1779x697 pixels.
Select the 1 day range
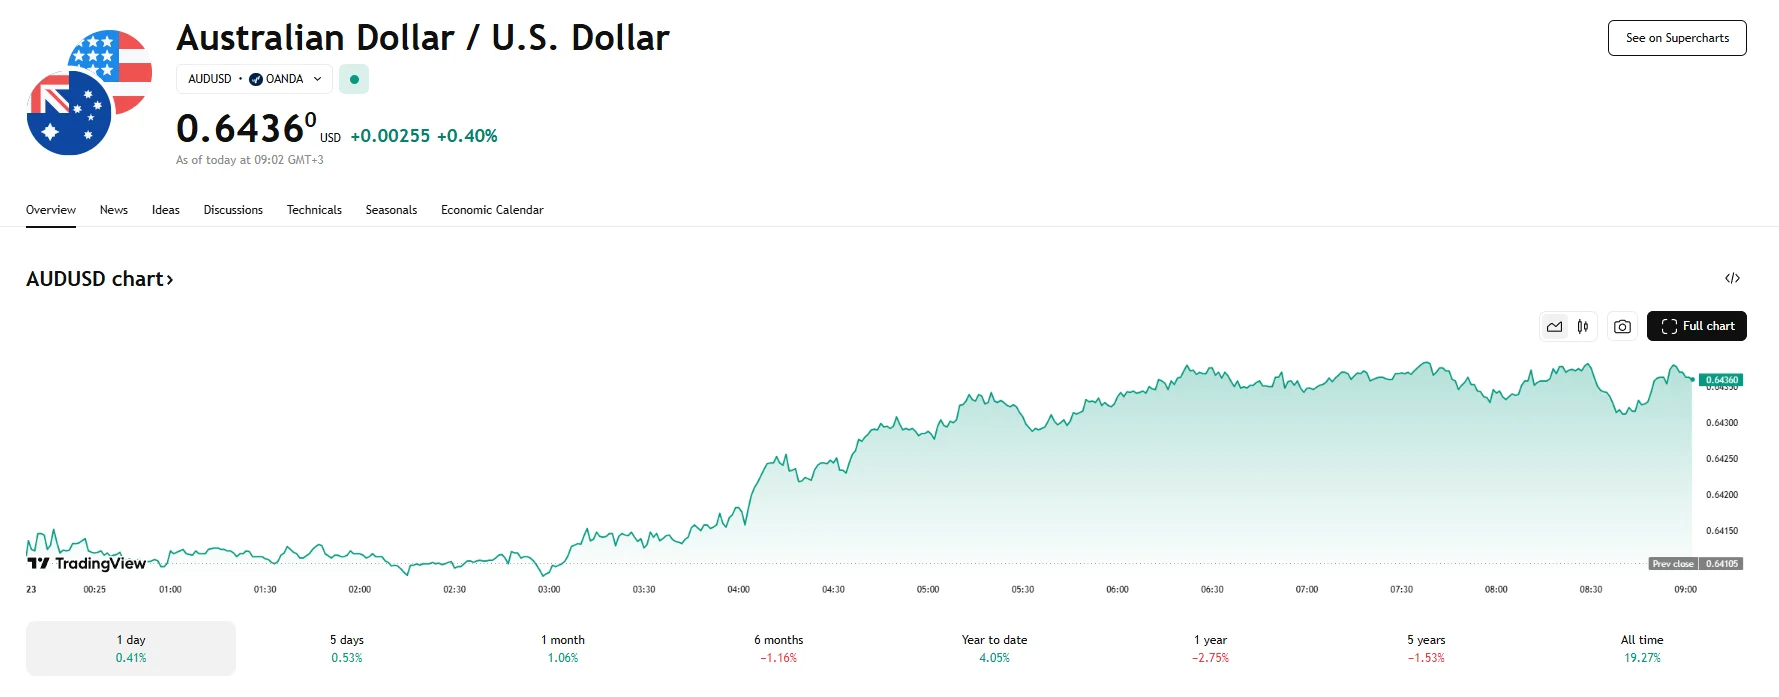tap(131, 648)
